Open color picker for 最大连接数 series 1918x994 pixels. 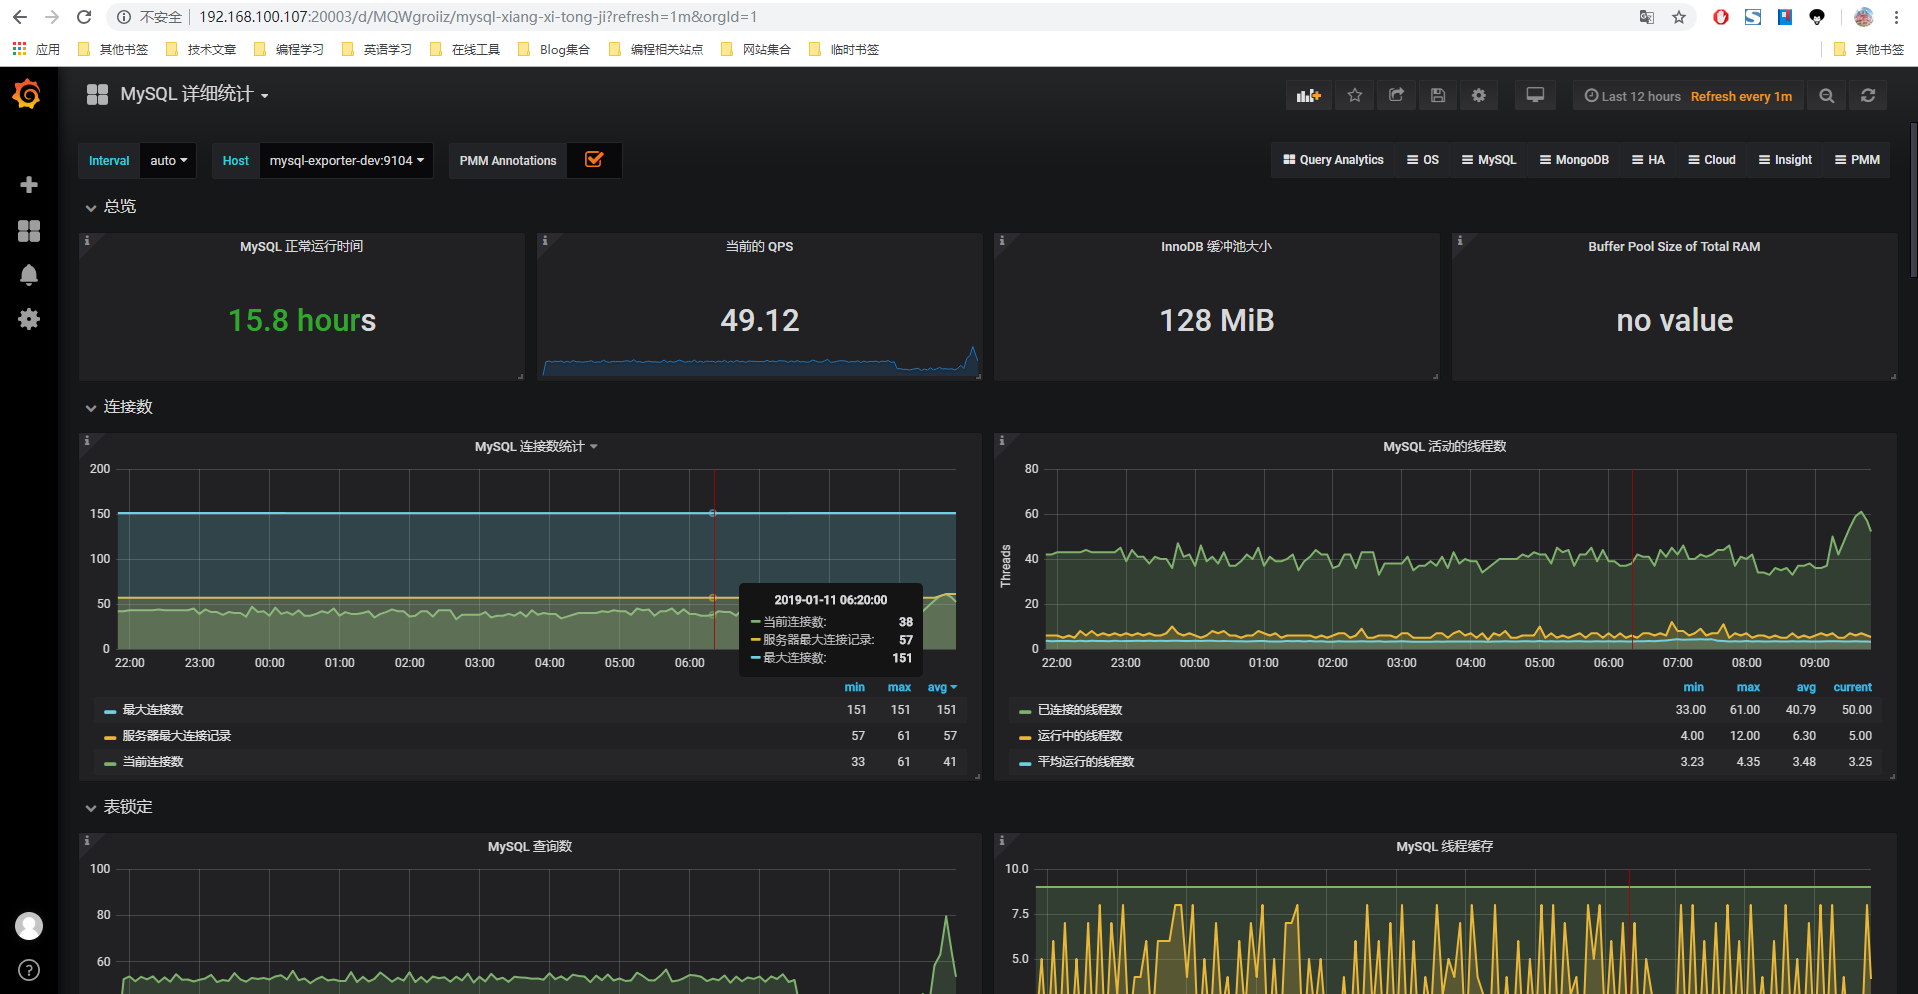(x=110, y=711)
